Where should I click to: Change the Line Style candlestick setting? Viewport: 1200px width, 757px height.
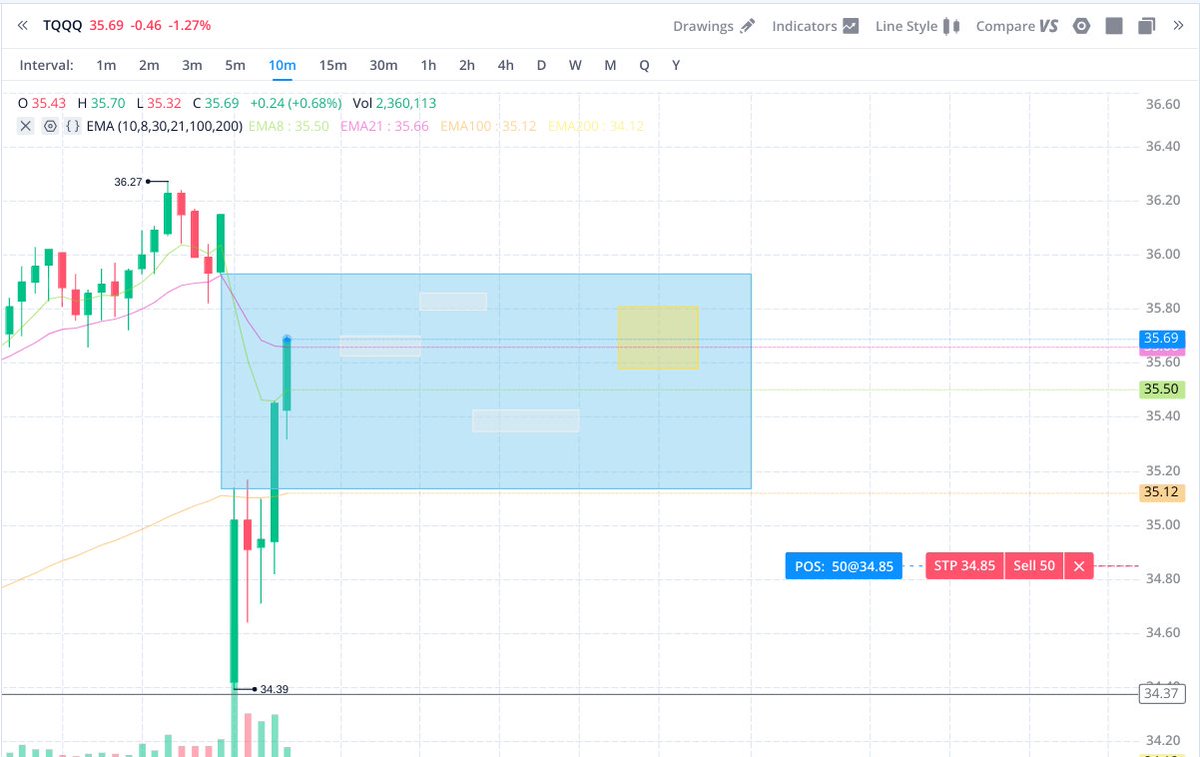pos(917,26)
